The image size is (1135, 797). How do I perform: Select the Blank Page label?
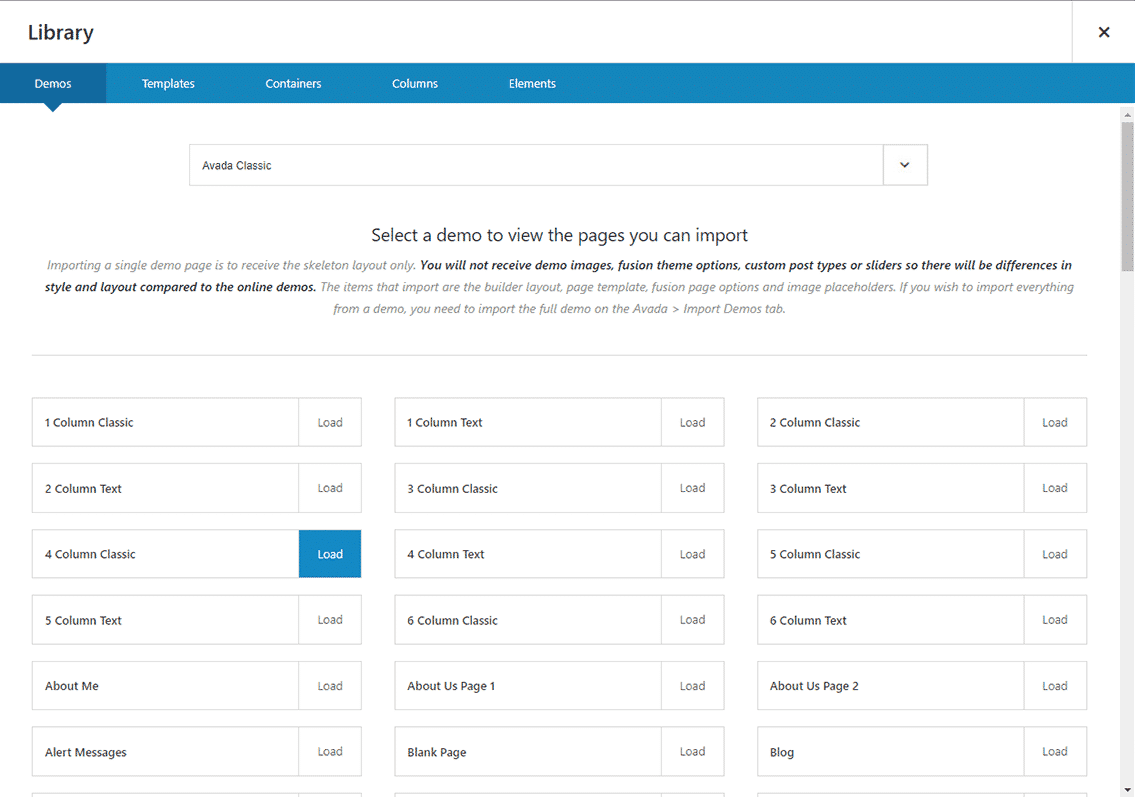436,752
